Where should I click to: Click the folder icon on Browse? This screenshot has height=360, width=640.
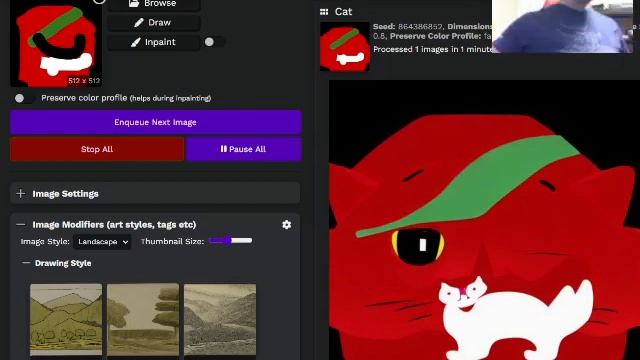coord(134,4)
